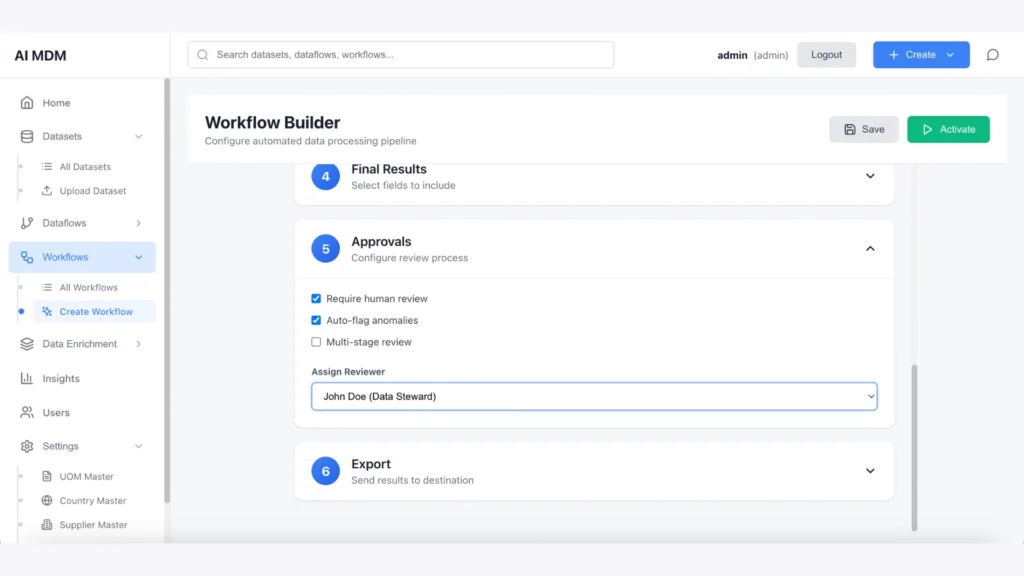Click the Home icon in sidebar

point(27,103)
